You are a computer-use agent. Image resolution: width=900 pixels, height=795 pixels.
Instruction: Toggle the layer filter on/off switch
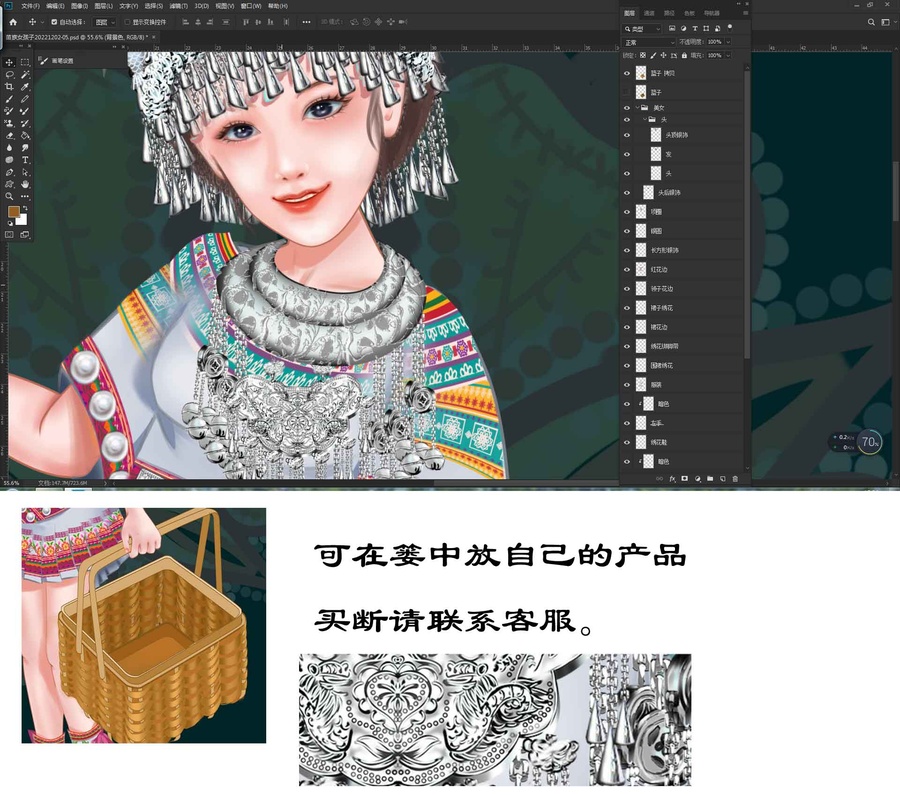[x=730, y=27]
